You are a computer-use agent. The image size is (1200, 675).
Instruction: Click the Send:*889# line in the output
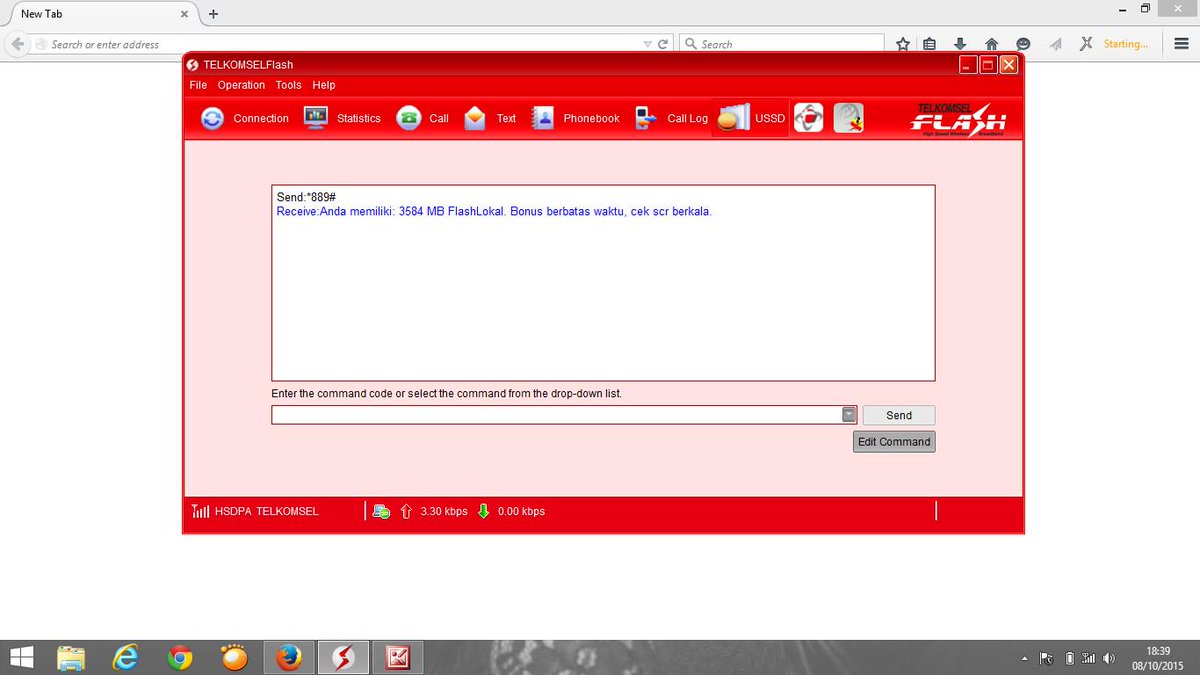[x=305, y=198]
